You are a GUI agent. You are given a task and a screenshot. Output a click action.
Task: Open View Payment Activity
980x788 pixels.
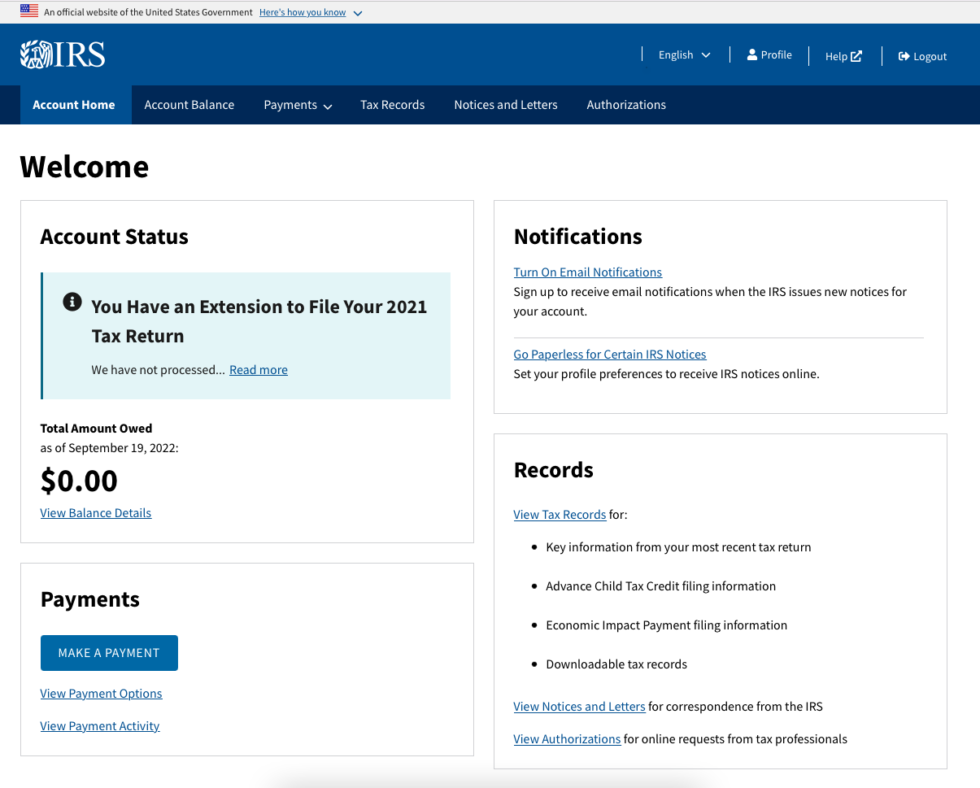99,726
